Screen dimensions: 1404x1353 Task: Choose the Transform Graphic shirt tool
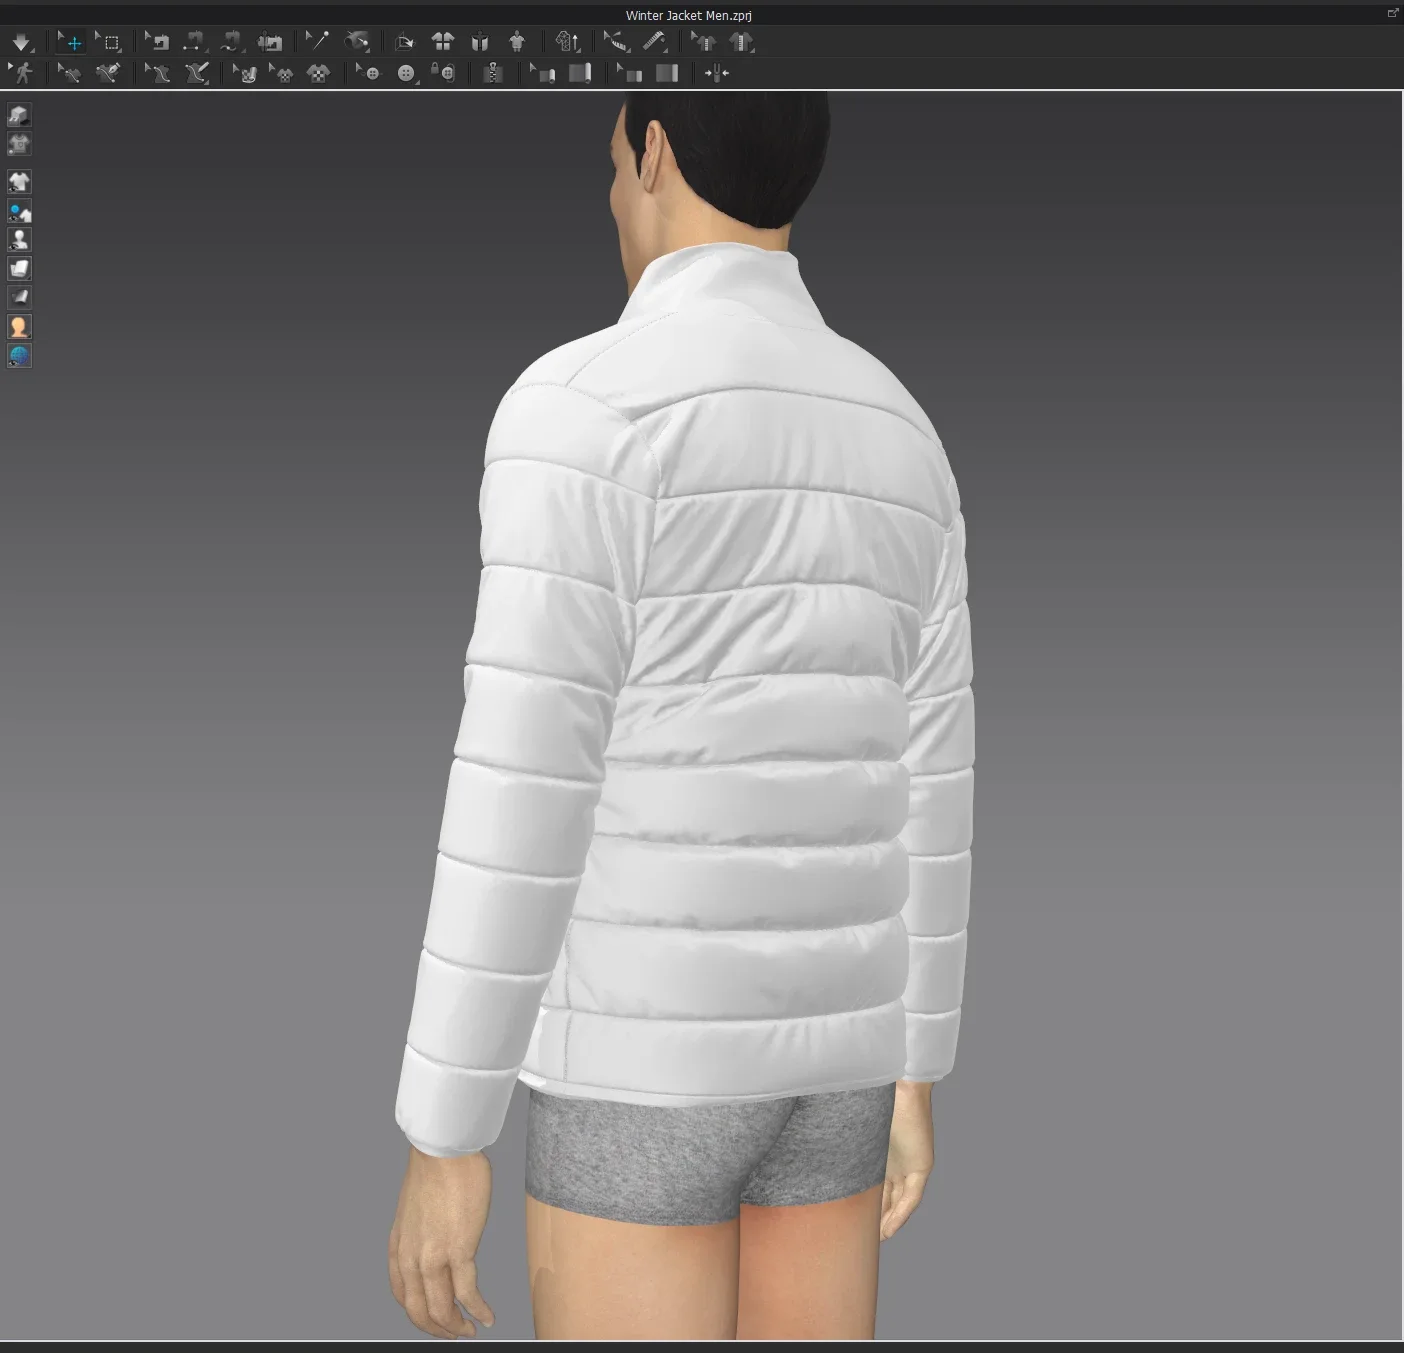coord(281,73)
